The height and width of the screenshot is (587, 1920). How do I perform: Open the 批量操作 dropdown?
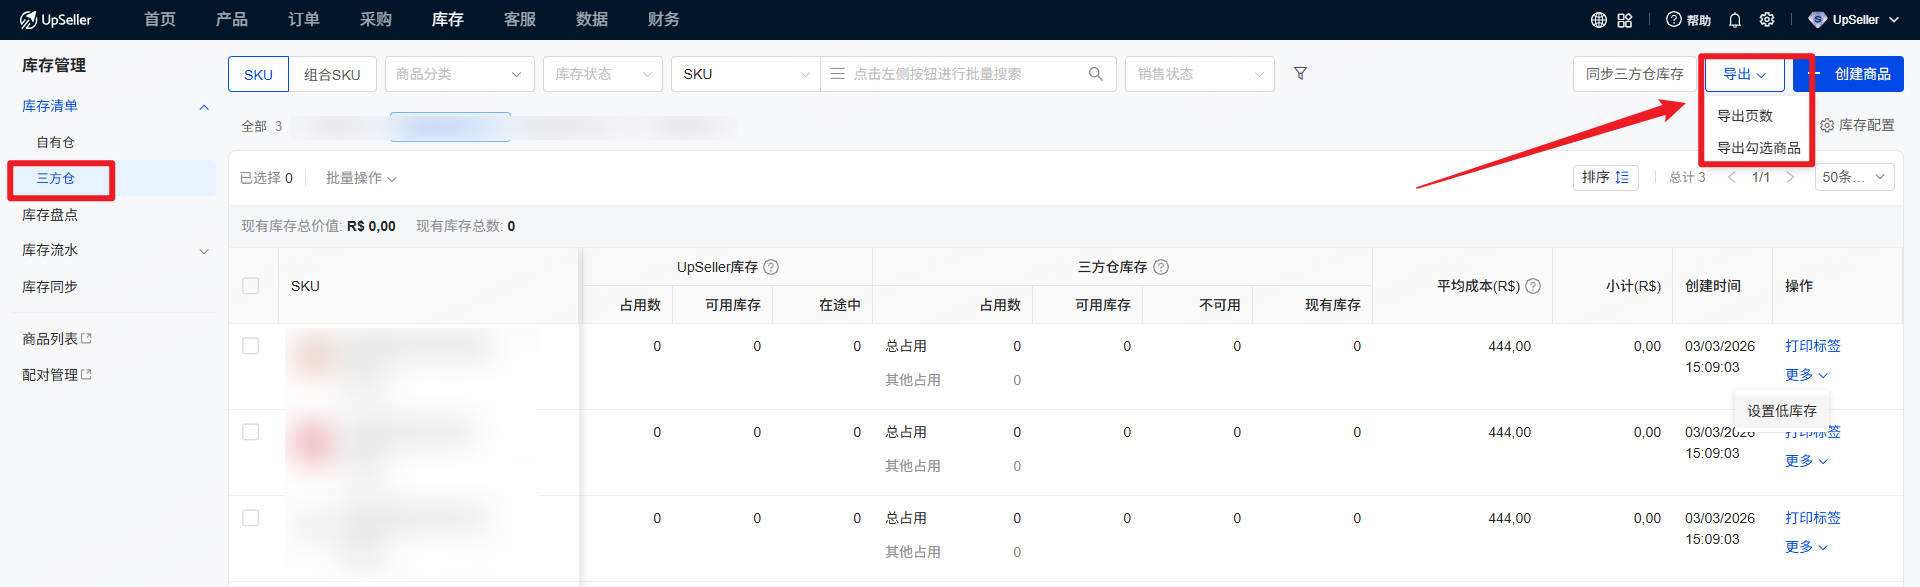[360, 178]
